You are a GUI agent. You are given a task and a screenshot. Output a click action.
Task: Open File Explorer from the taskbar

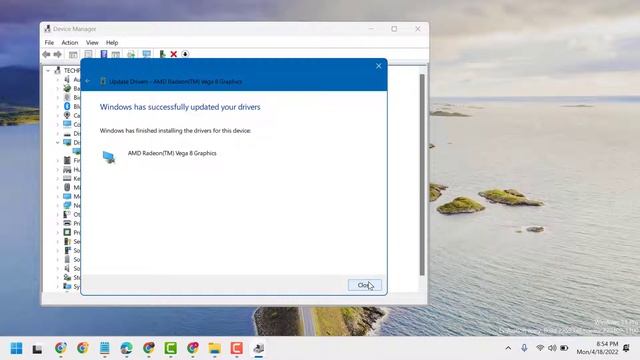coord(214,348)
